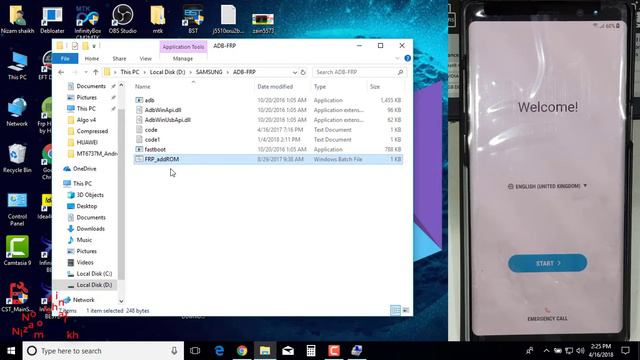Select the adb application file
The height and width of the screenshot is (360, 640).
[268, 100]
